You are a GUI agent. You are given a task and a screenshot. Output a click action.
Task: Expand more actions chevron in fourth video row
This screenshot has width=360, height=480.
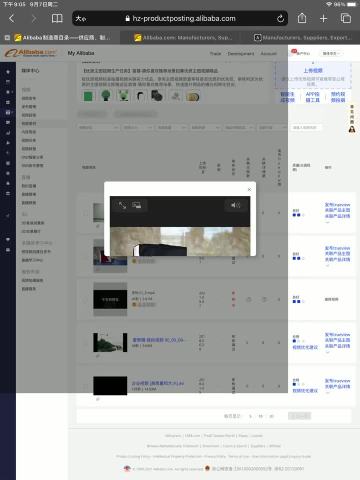point(328,352)
